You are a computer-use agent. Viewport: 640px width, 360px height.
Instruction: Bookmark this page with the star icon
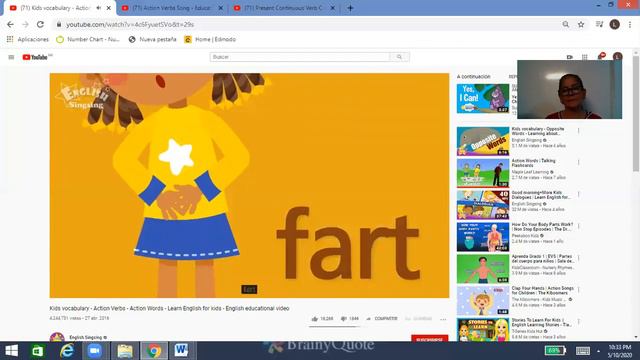click(581, 24)
